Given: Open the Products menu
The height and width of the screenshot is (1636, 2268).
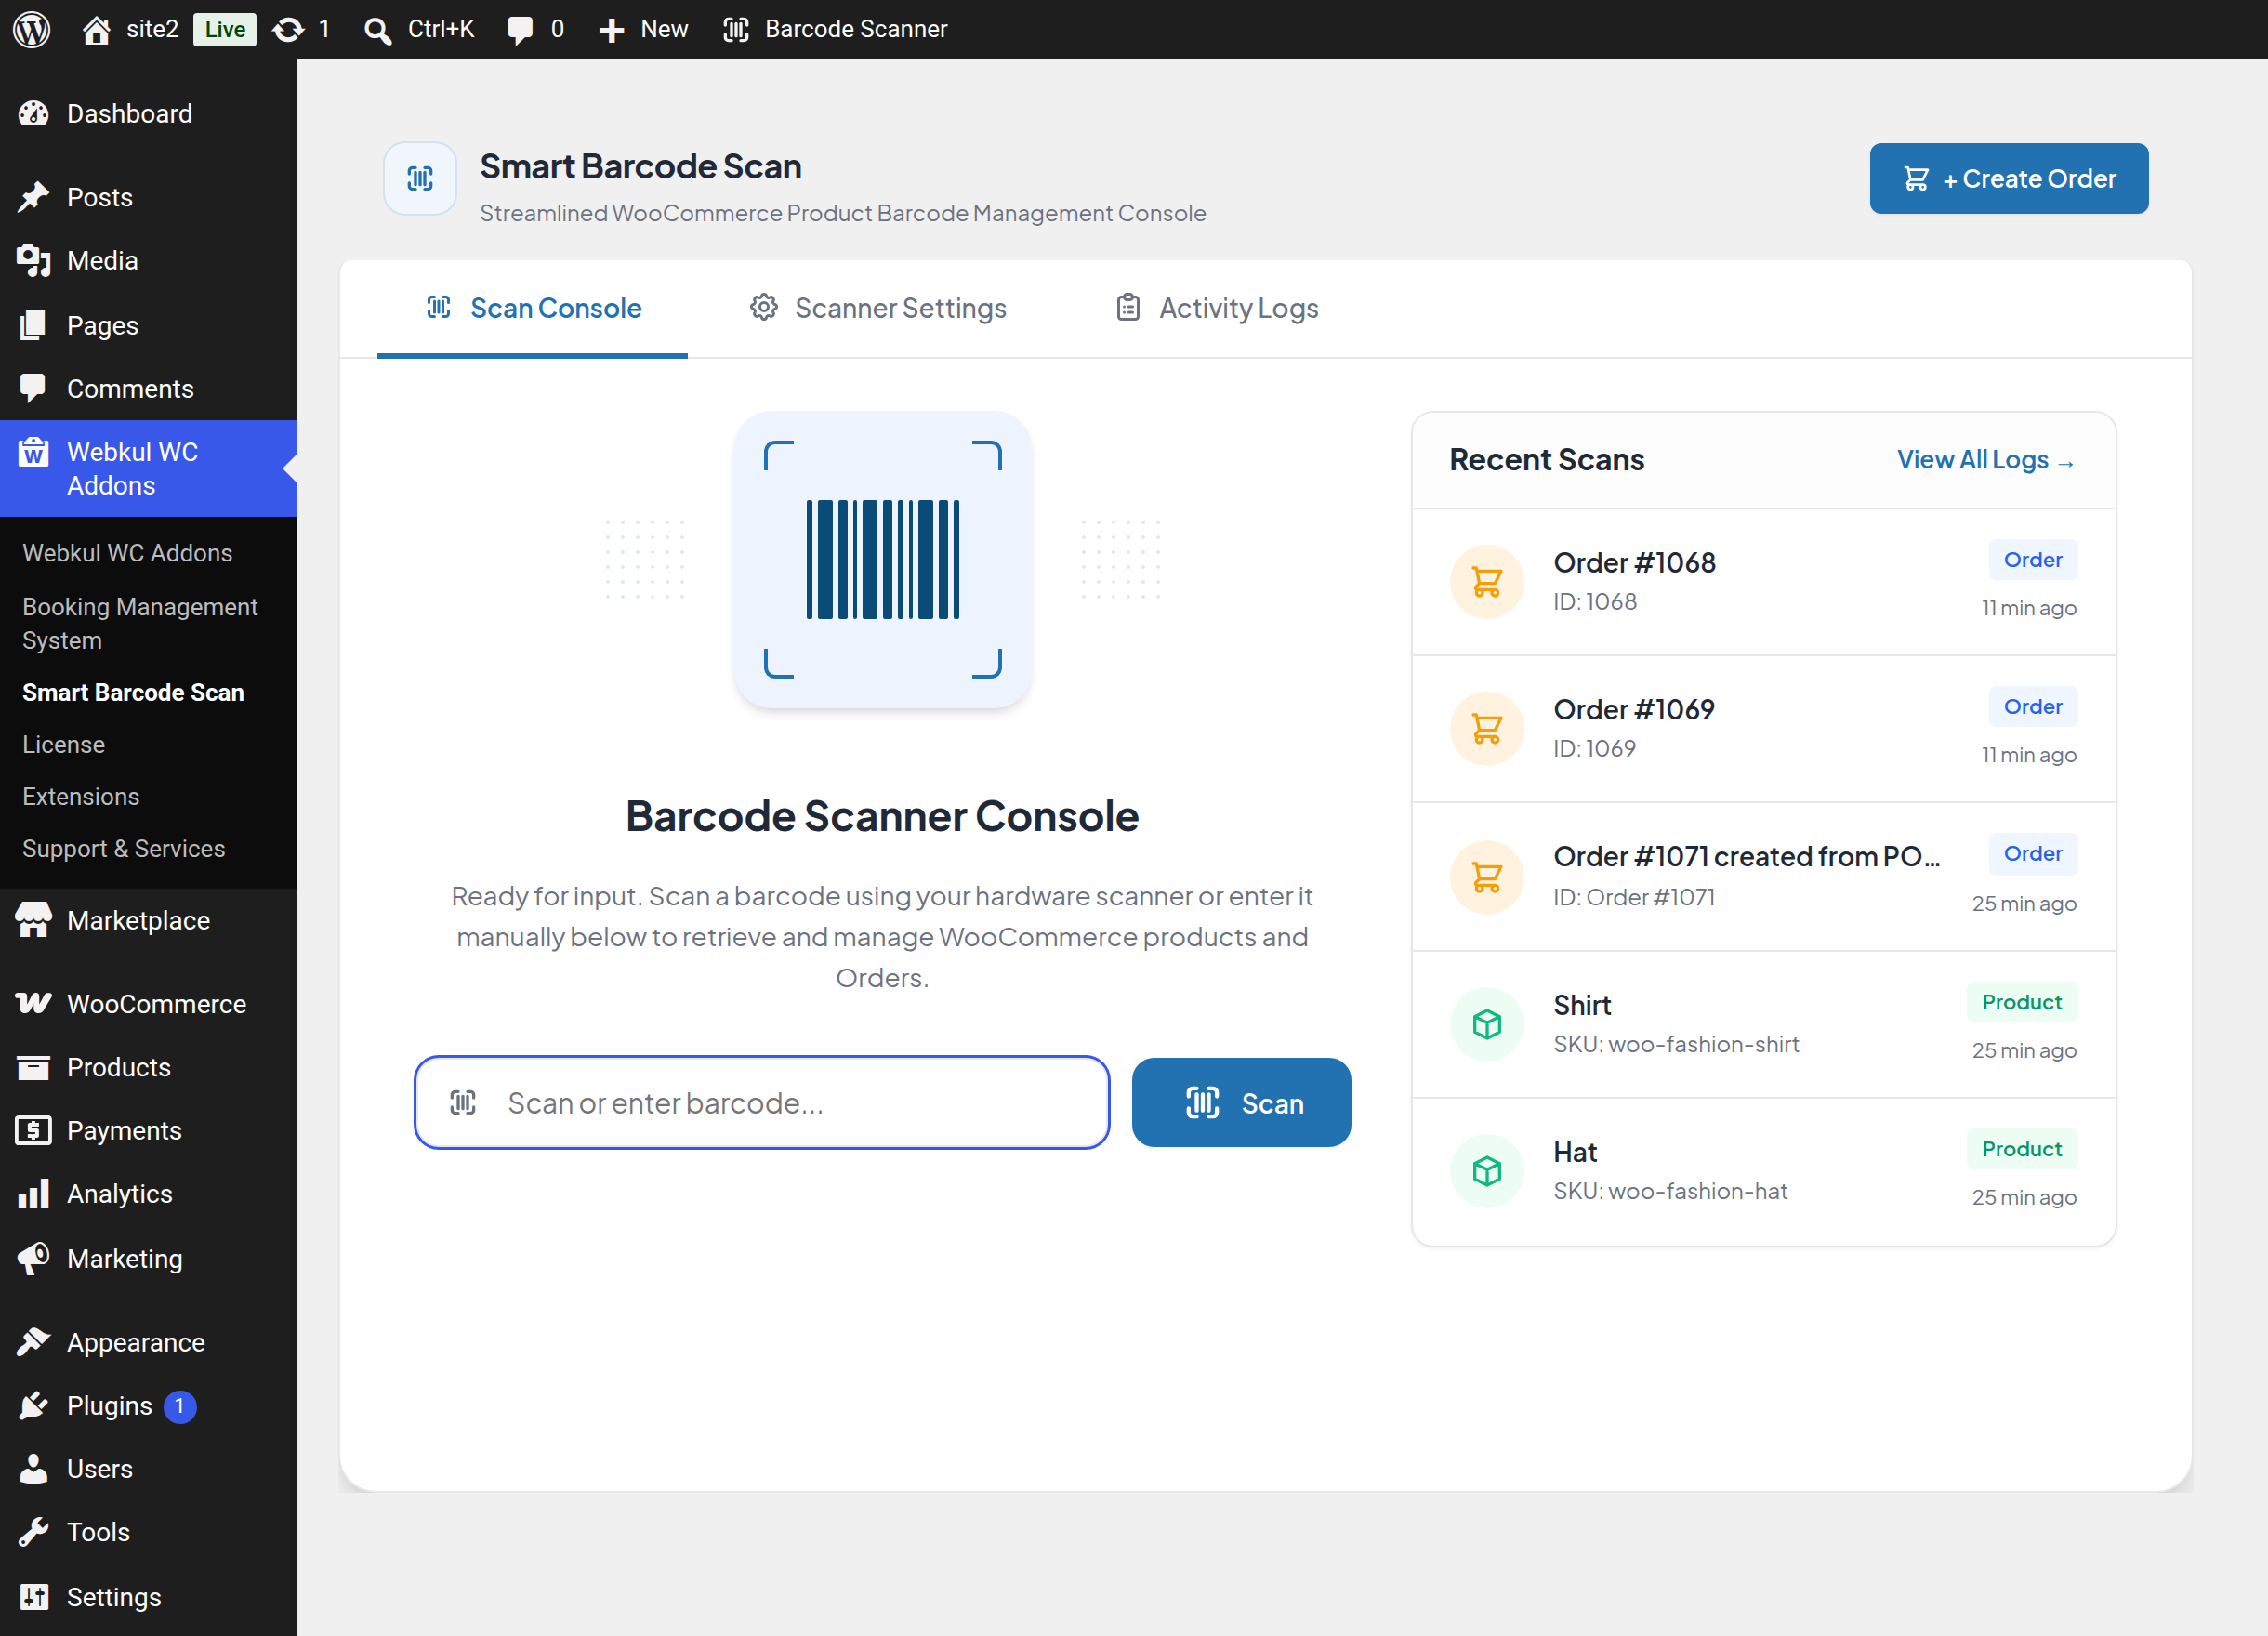Looking at the screenshot, I should [x=148, y=1067].
